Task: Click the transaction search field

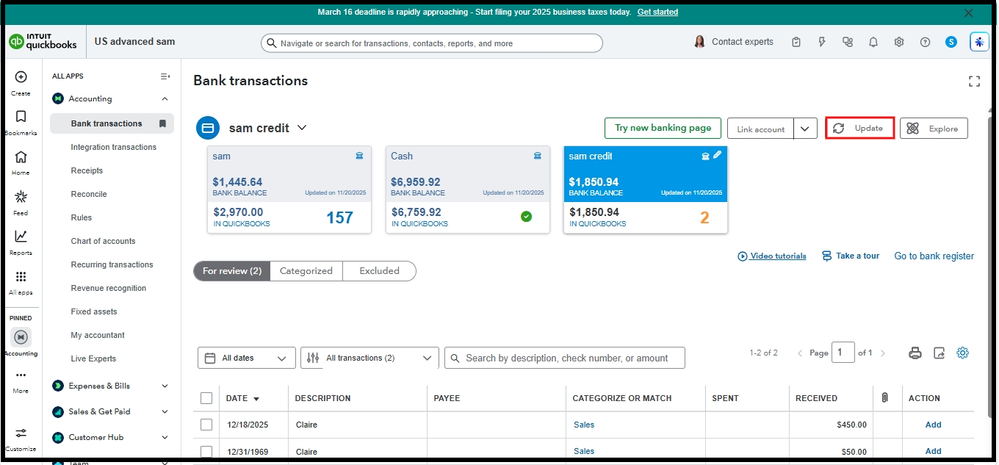Action: [x=566, y=358]
